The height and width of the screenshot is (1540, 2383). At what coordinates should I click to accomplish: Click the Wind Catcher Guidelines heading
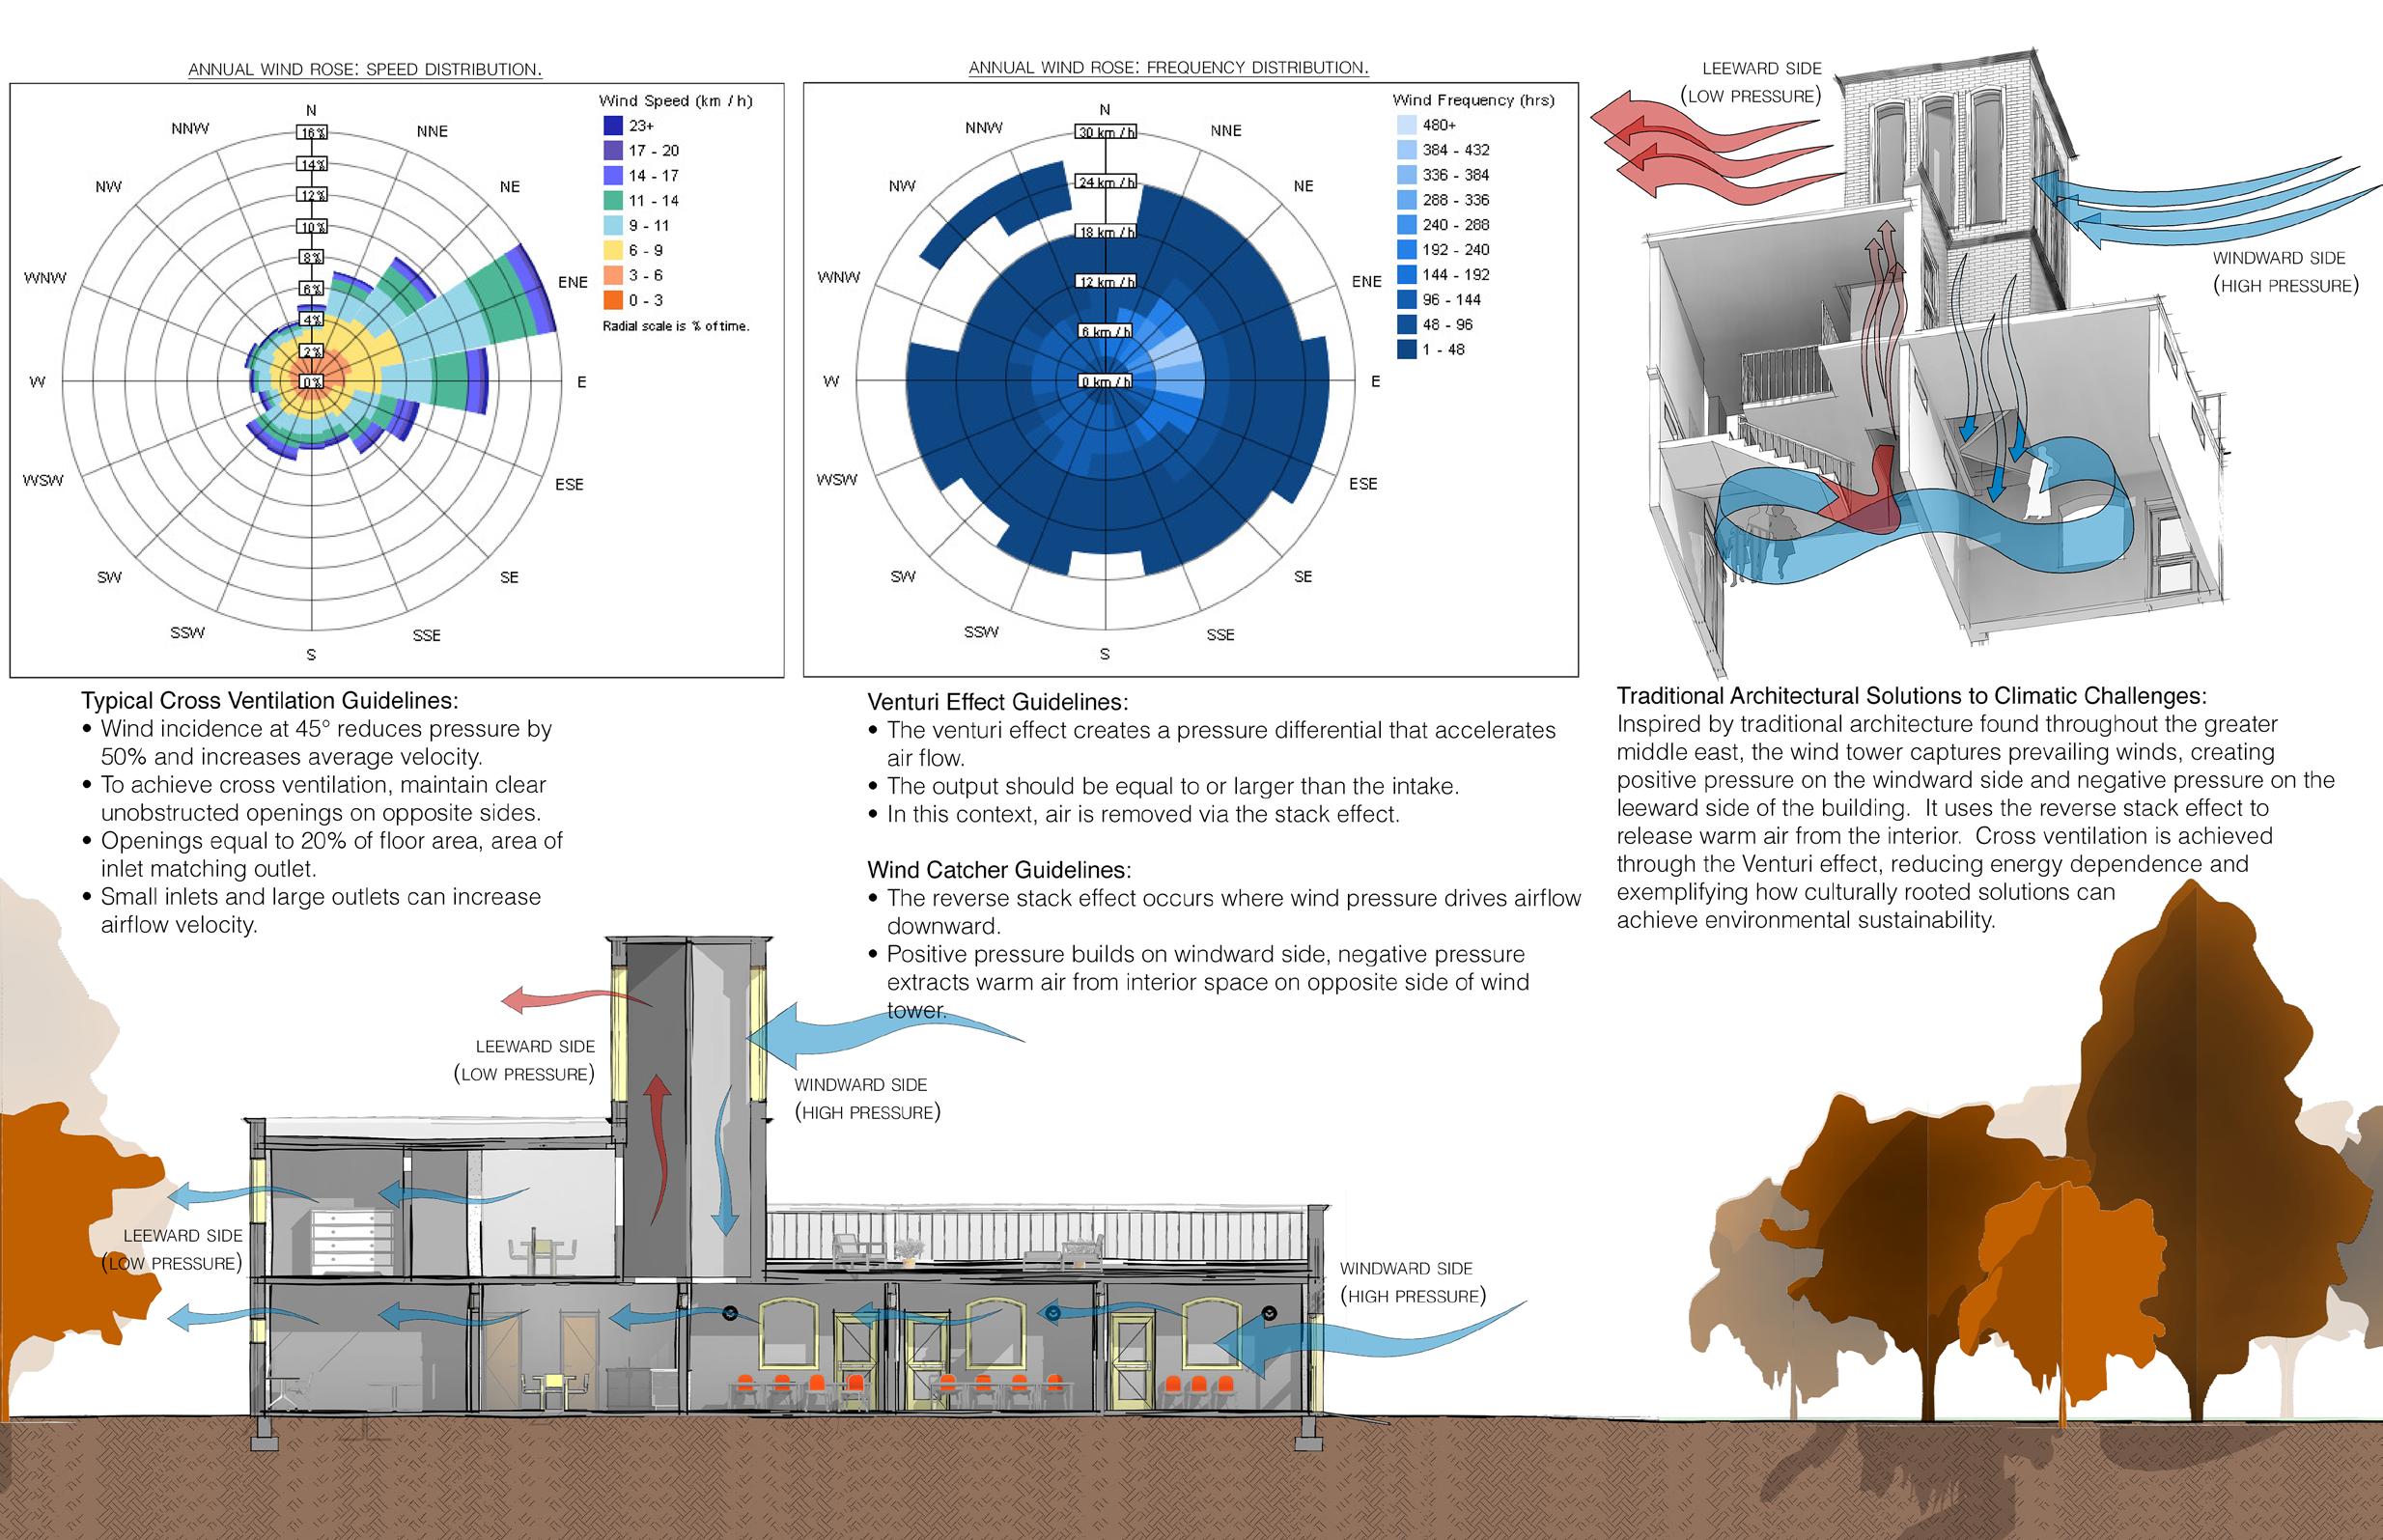[x=999, y=870]
